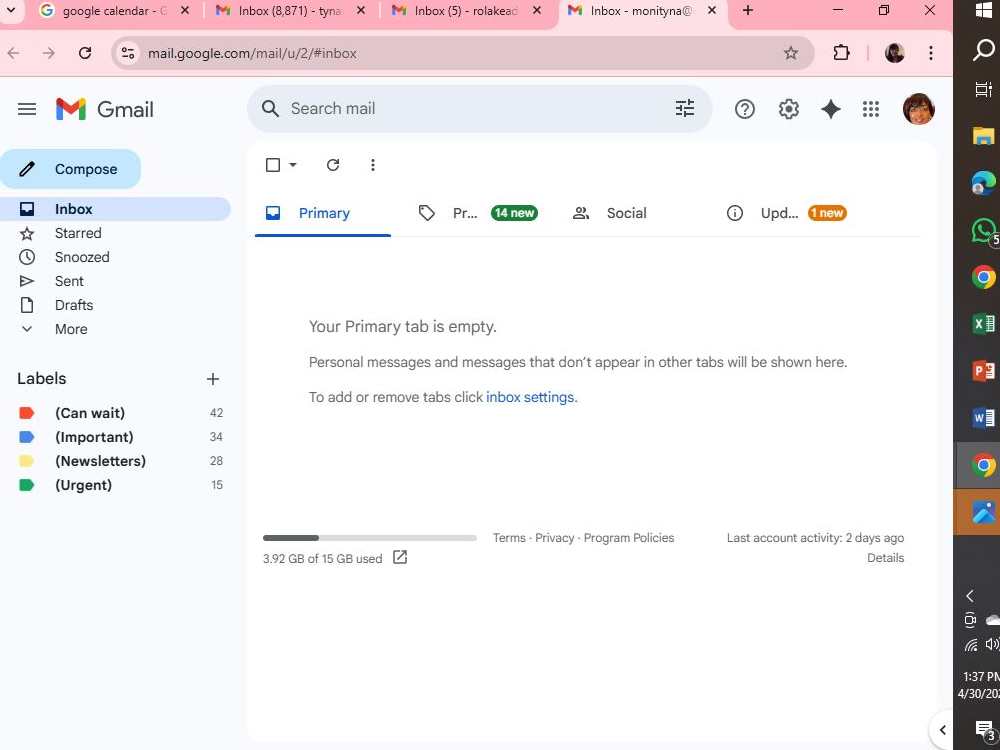Open the Google account profile picture
1000x750 pixels.
click(x=918, y=109)
